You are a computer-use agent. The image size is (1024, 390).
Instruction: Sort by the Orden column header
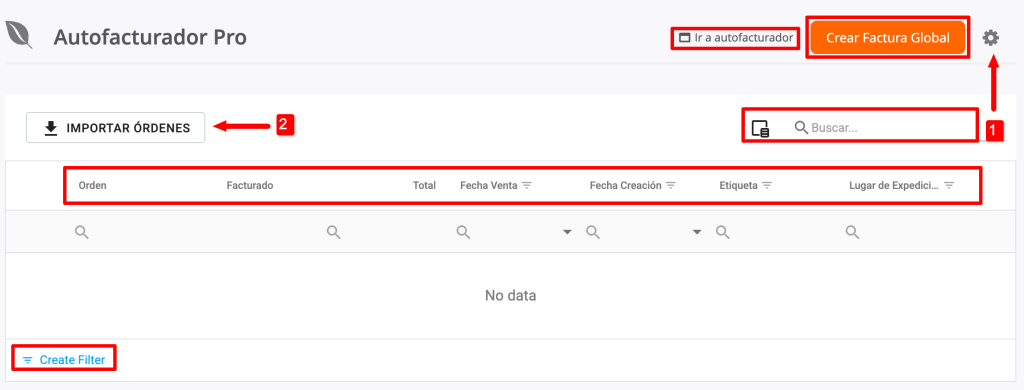point(93,186)
